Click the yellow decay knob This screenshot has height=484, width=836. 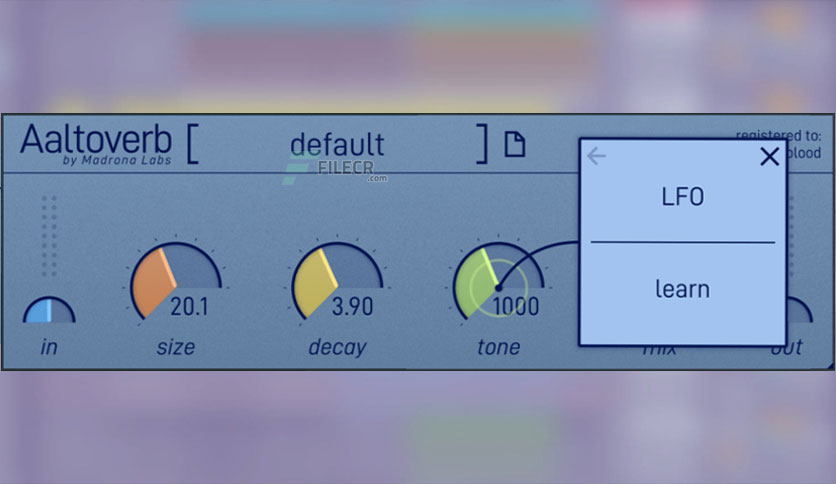coord(337,281)
